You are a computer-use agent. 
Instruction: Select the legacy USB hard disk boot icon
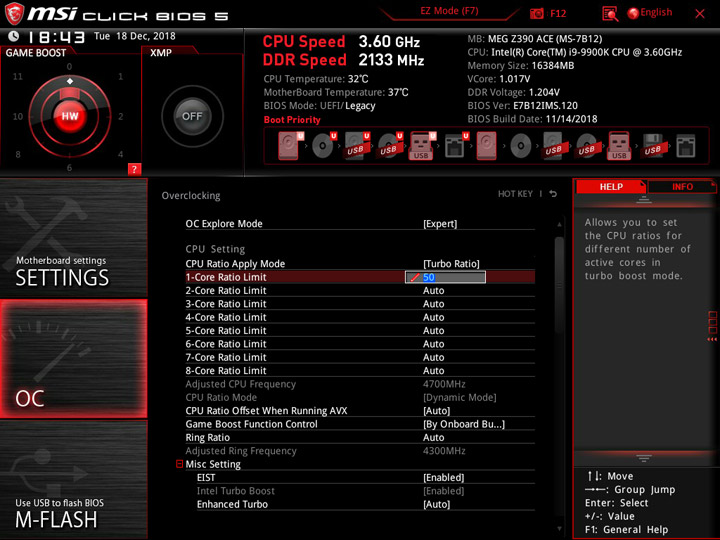553,146
